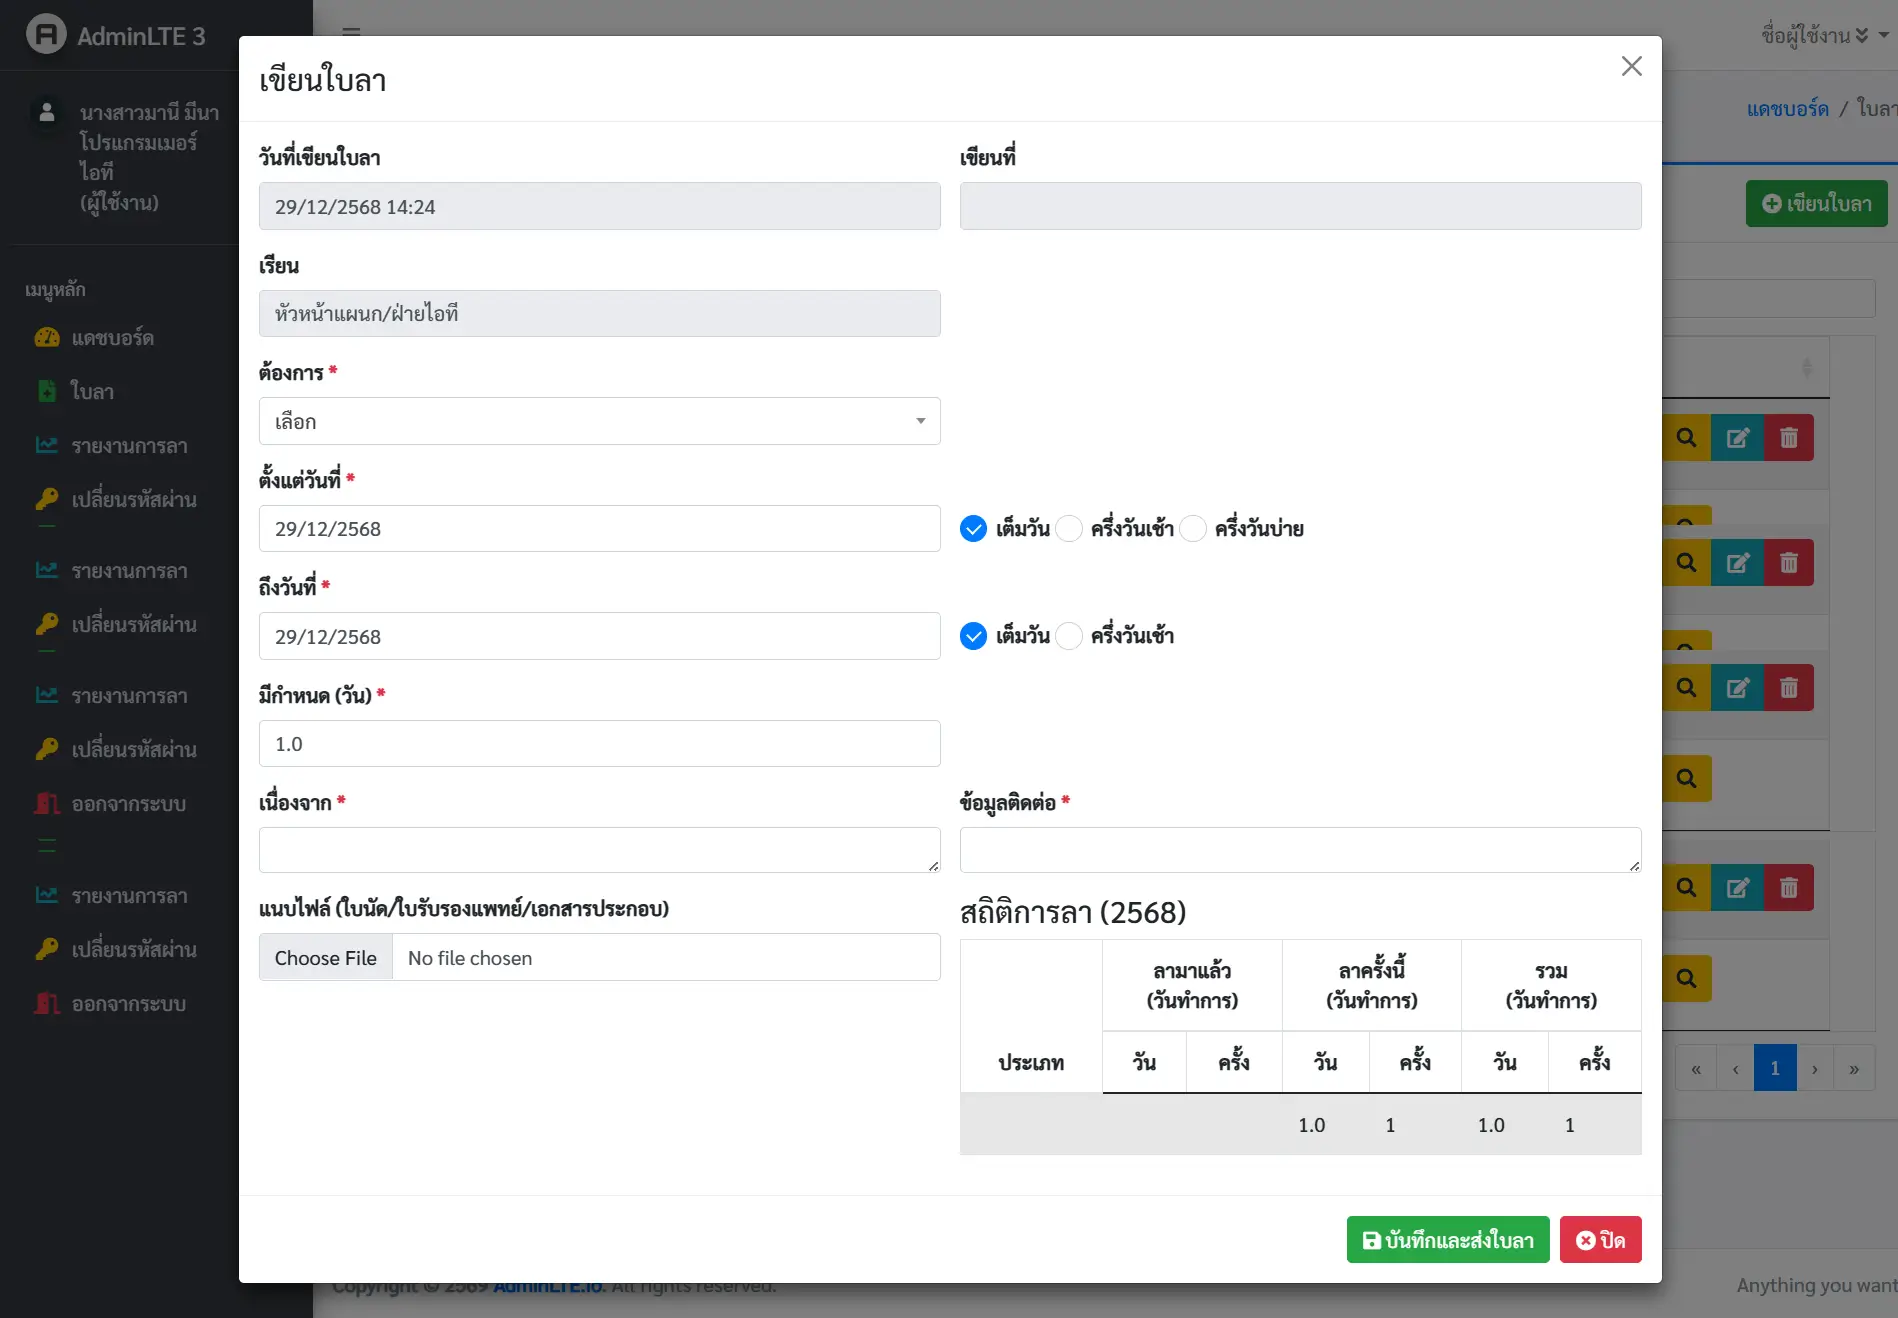Click the logout menu item in sidebar
Viewport: 1898px width, 1318px height.
[128, 804]
